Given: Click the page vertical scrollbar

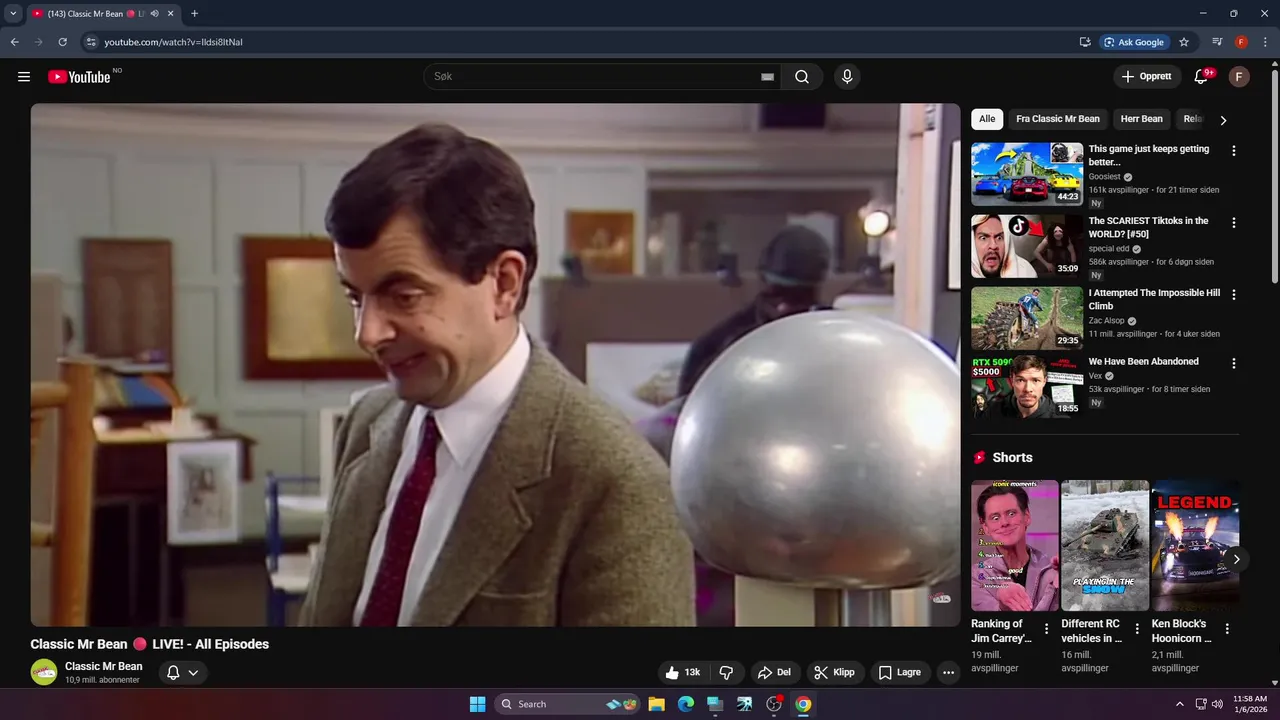Looking at the screenshot, I should [x=1274, y=175].
